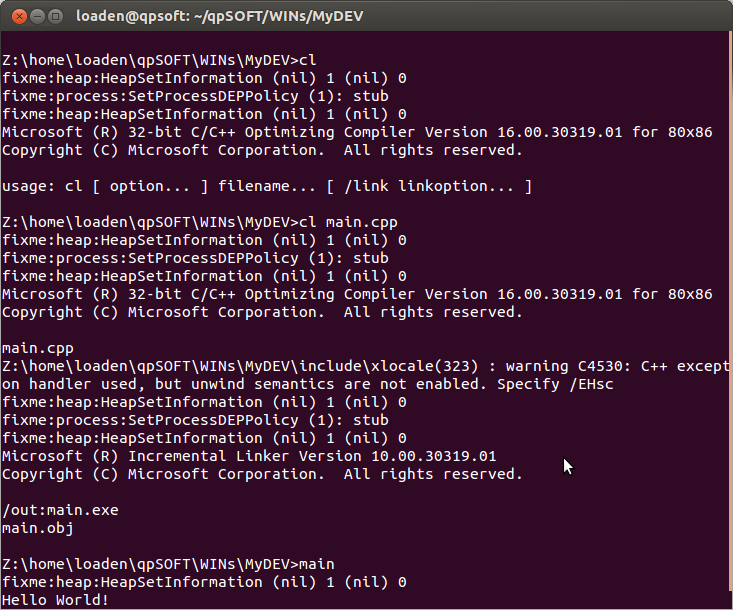Click the terminal's right-edge scrollbar
This screenshot has height=610, width=733.
pyautogui.click(x=730, y=320)
